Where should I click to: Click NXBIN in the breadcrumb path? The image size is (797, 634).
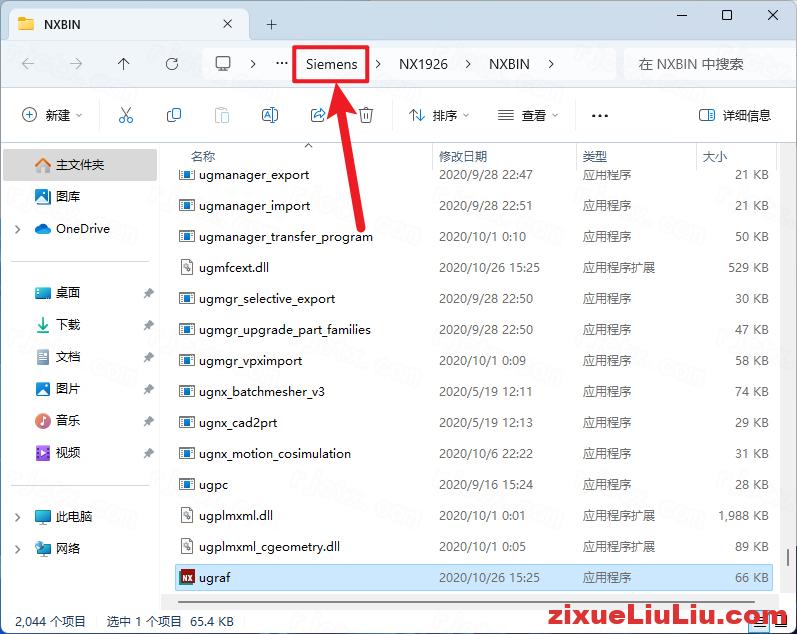[509, 64]
